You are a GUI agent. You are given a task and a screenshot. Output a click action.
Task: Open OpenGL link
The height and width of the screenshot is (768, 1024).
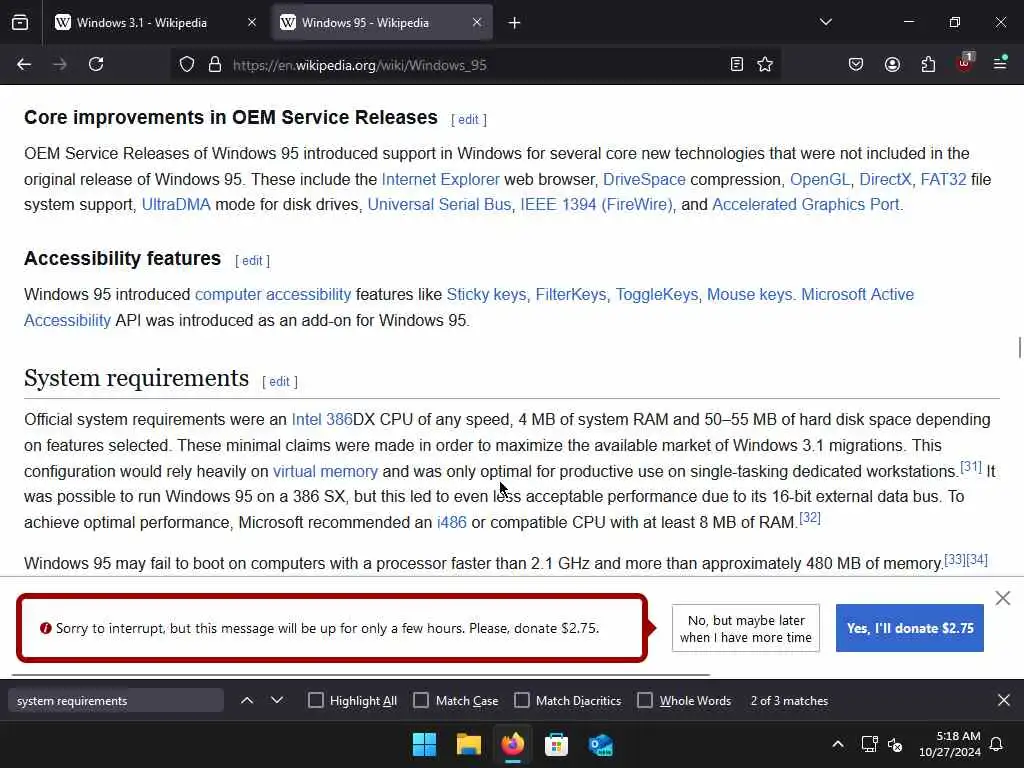tap(820, 179)
